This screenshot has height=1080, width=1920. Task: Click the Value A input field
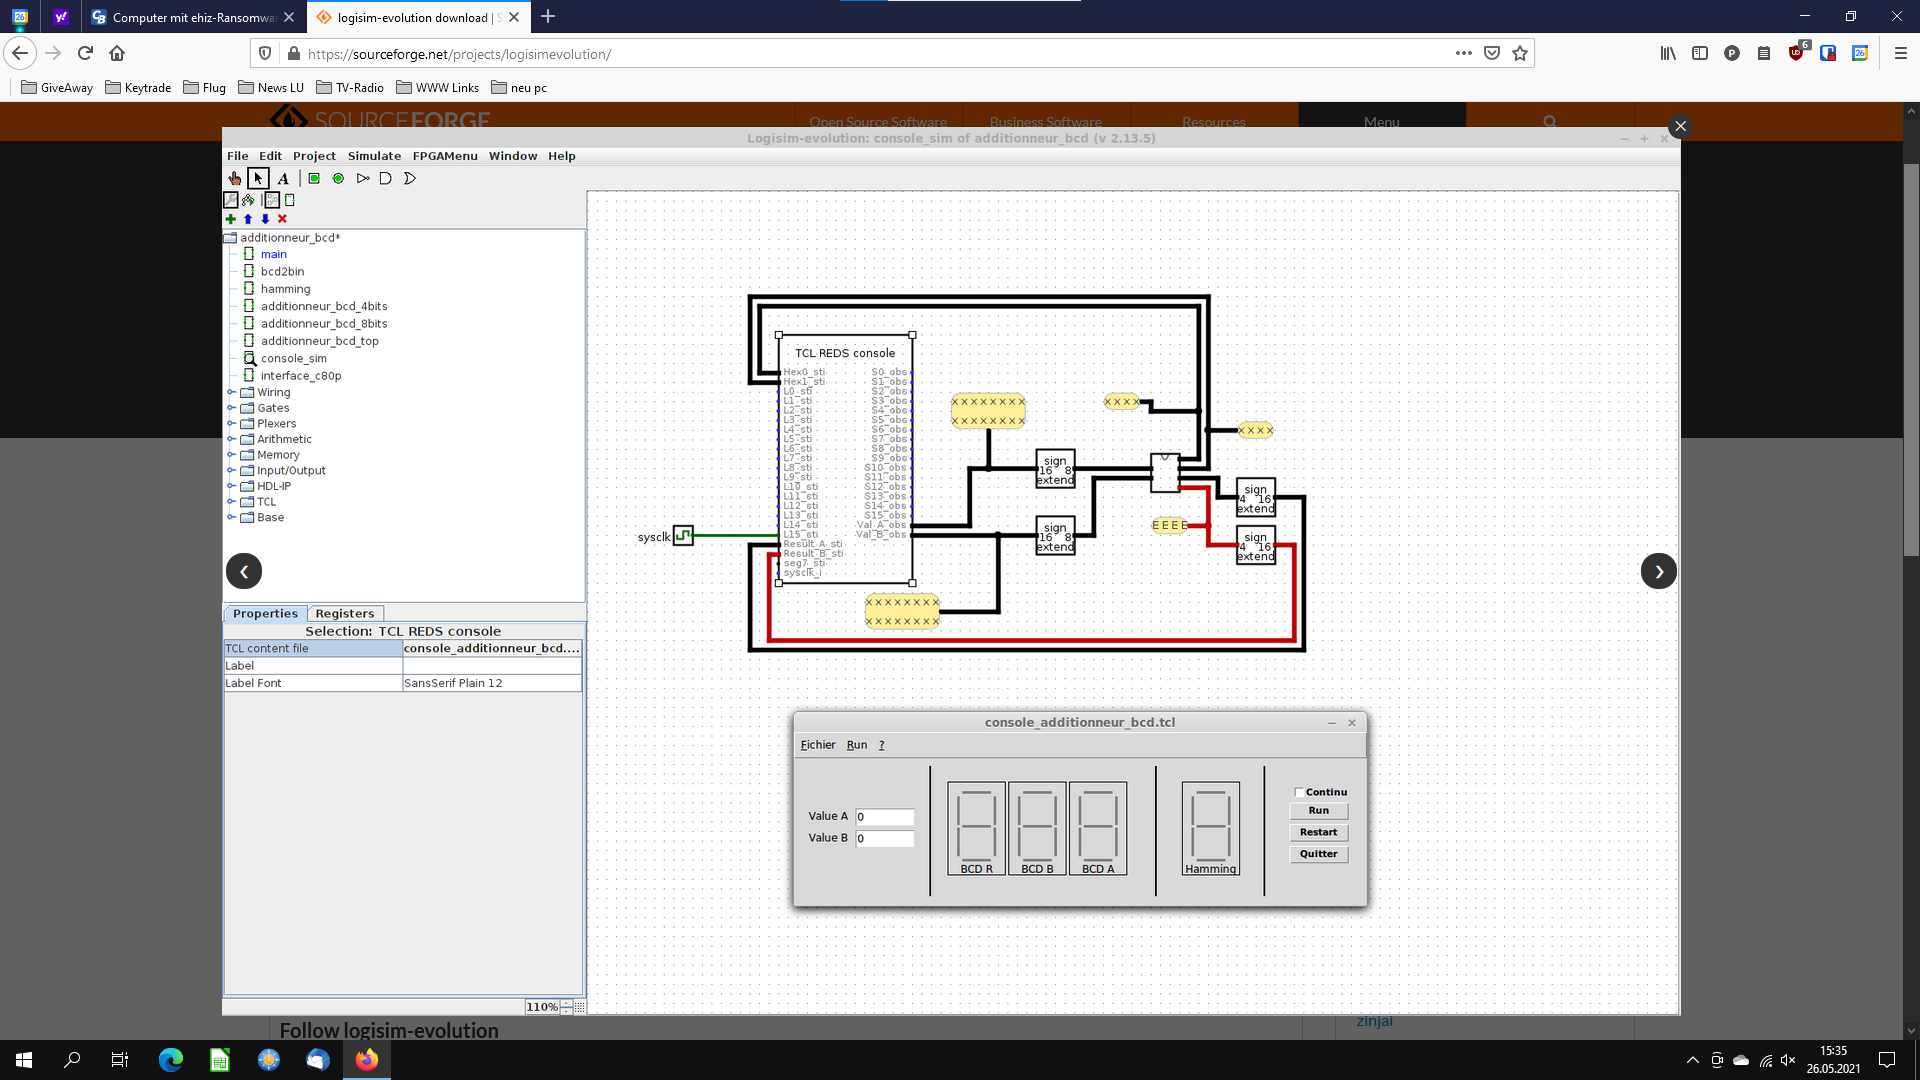click(884, 817)
